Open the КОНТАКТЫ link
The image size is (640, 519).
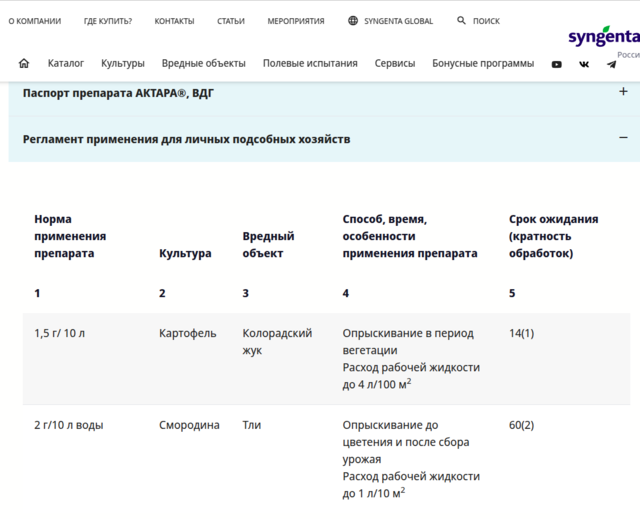174,21
